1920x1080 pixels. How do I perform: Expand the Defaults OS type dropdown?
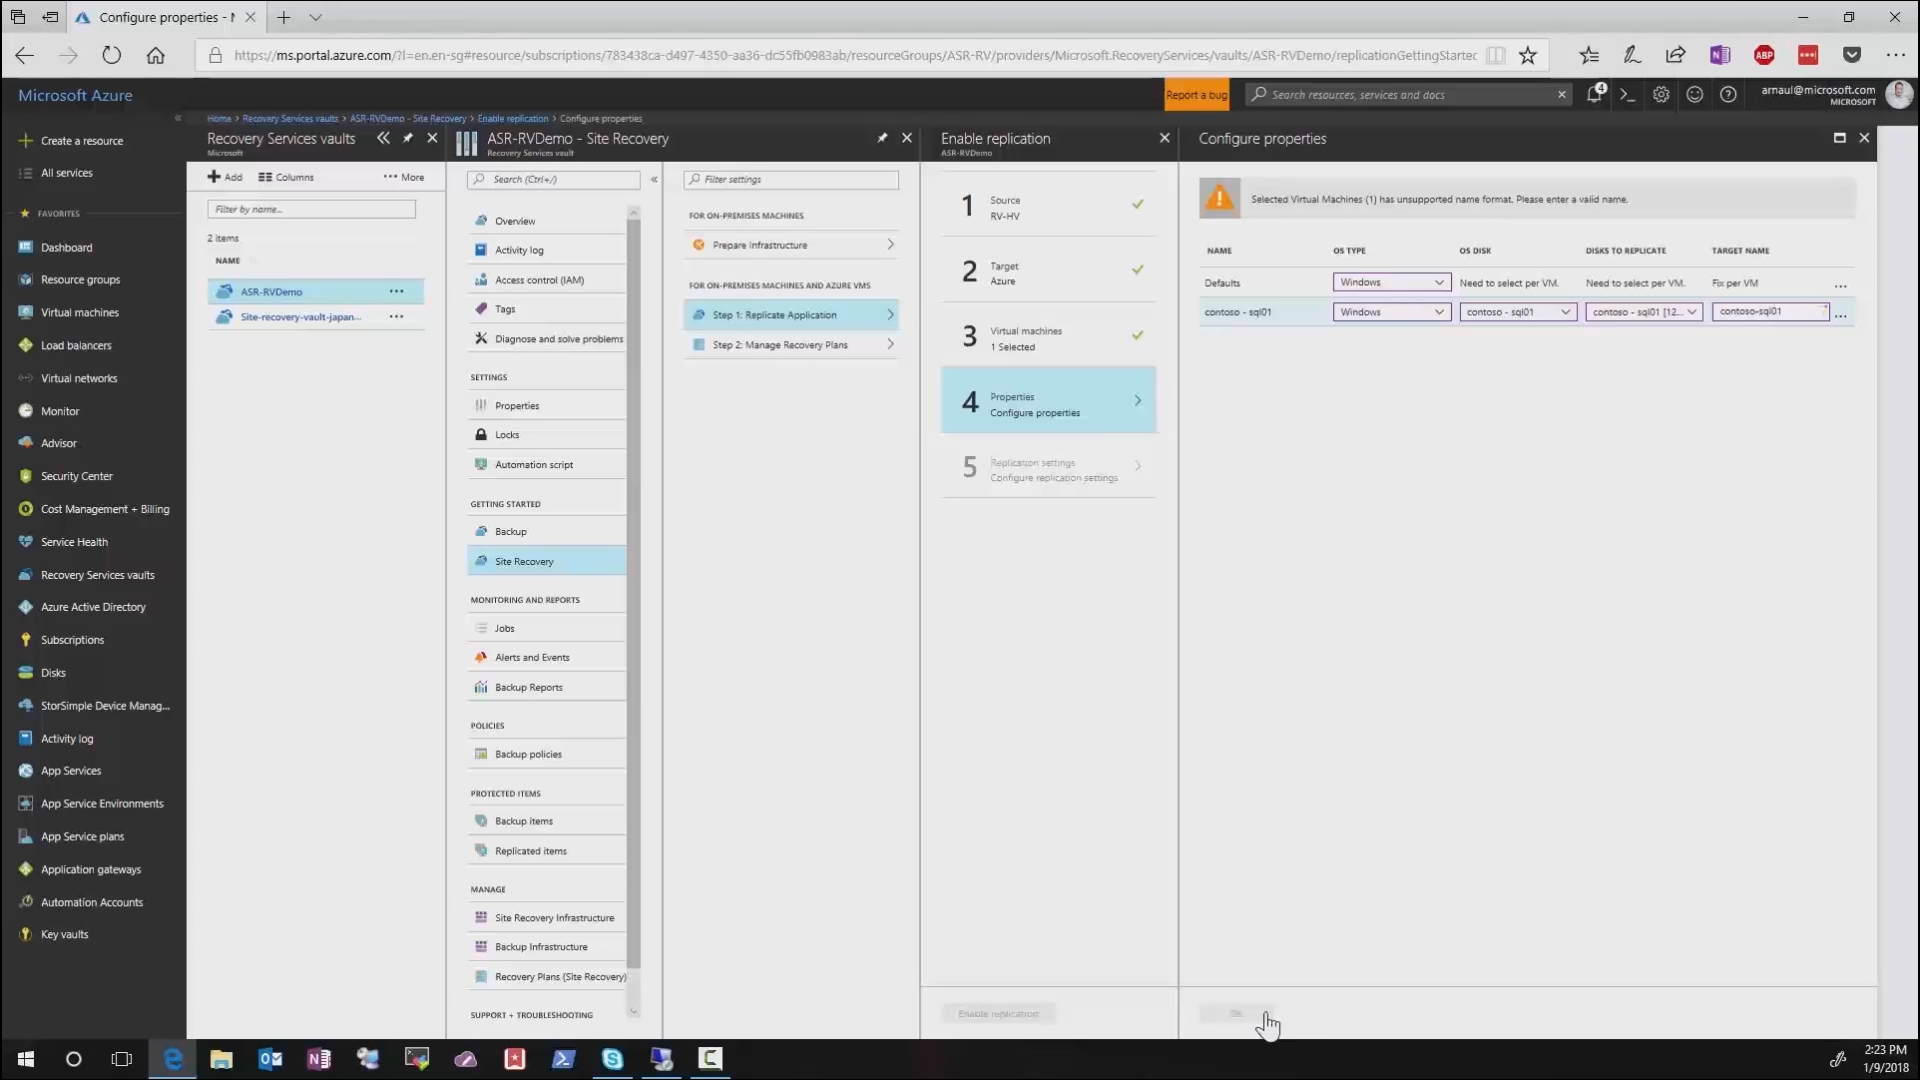click(1391, 283)
